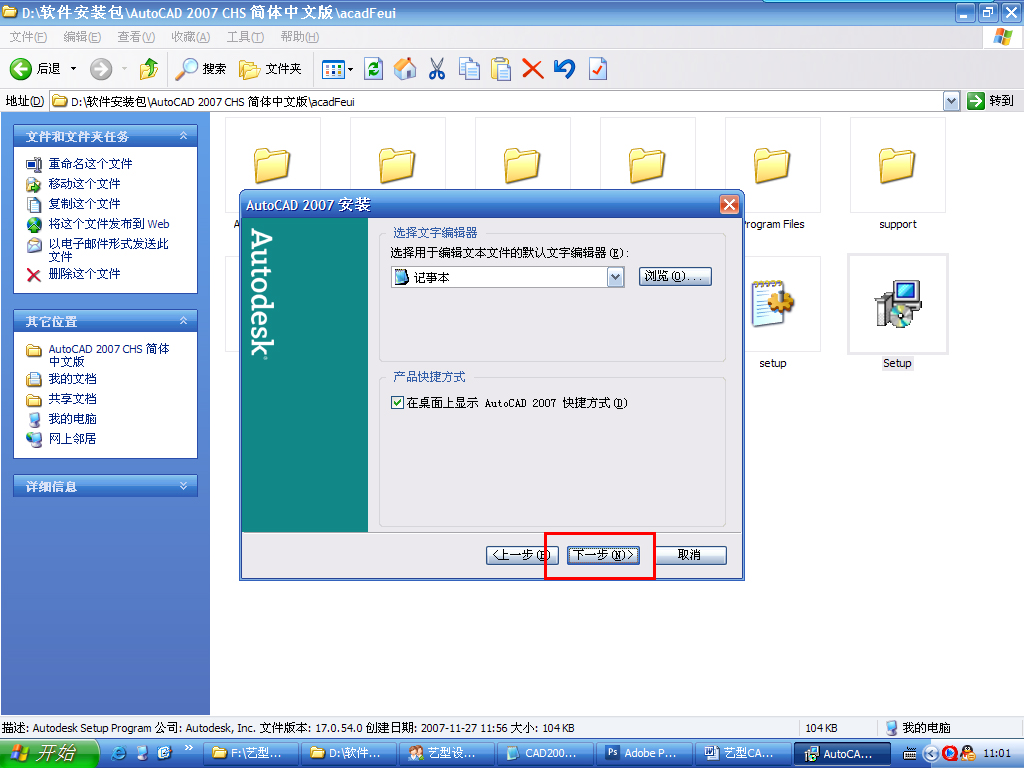The height and width of the screenshot is (768, 1024).
Task: Click the green Refresh icon
Action: (x=374, y=69)
